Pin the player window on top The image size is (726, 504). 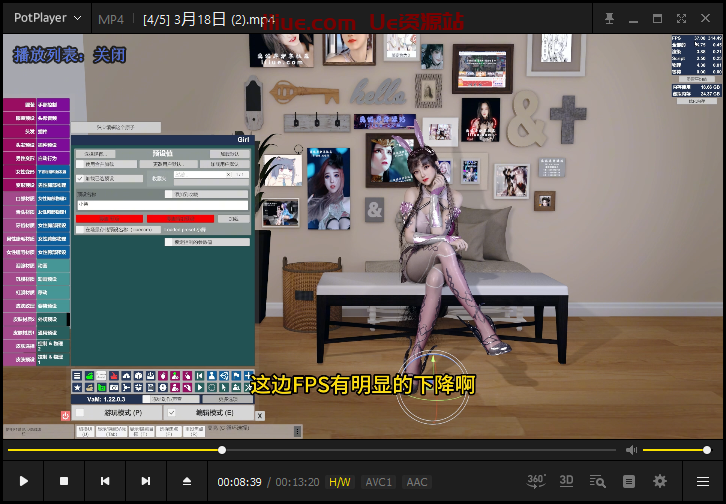[x=609, y=19]
